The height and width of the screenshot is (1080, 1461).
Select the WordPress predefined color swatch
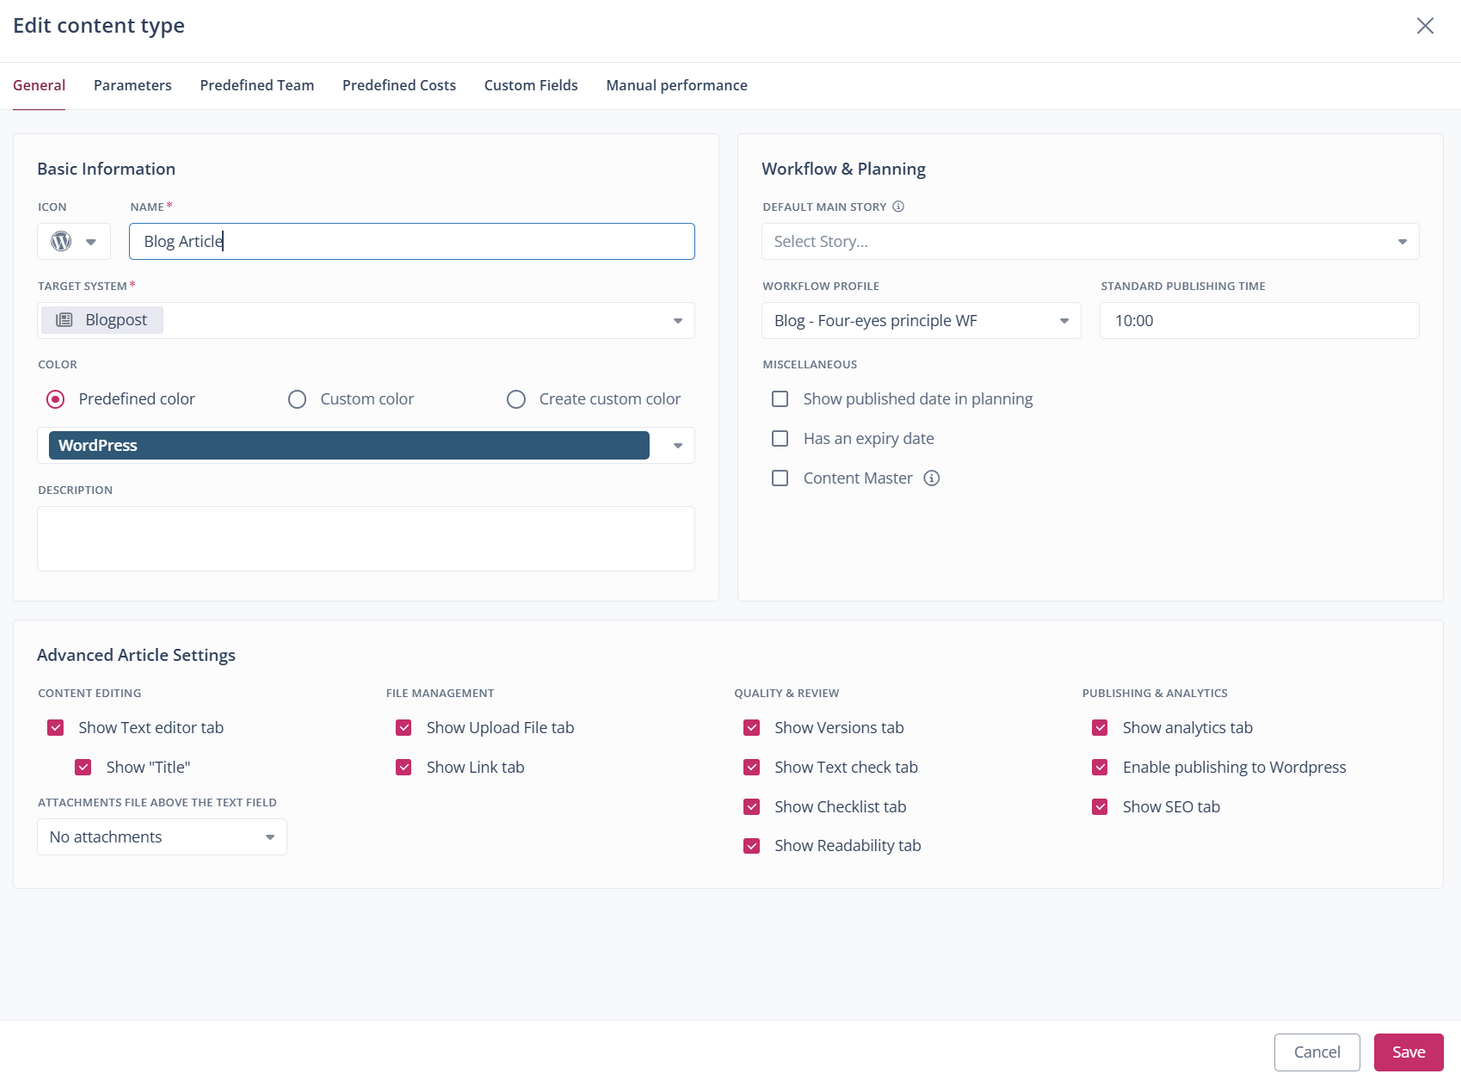[349, 446]
